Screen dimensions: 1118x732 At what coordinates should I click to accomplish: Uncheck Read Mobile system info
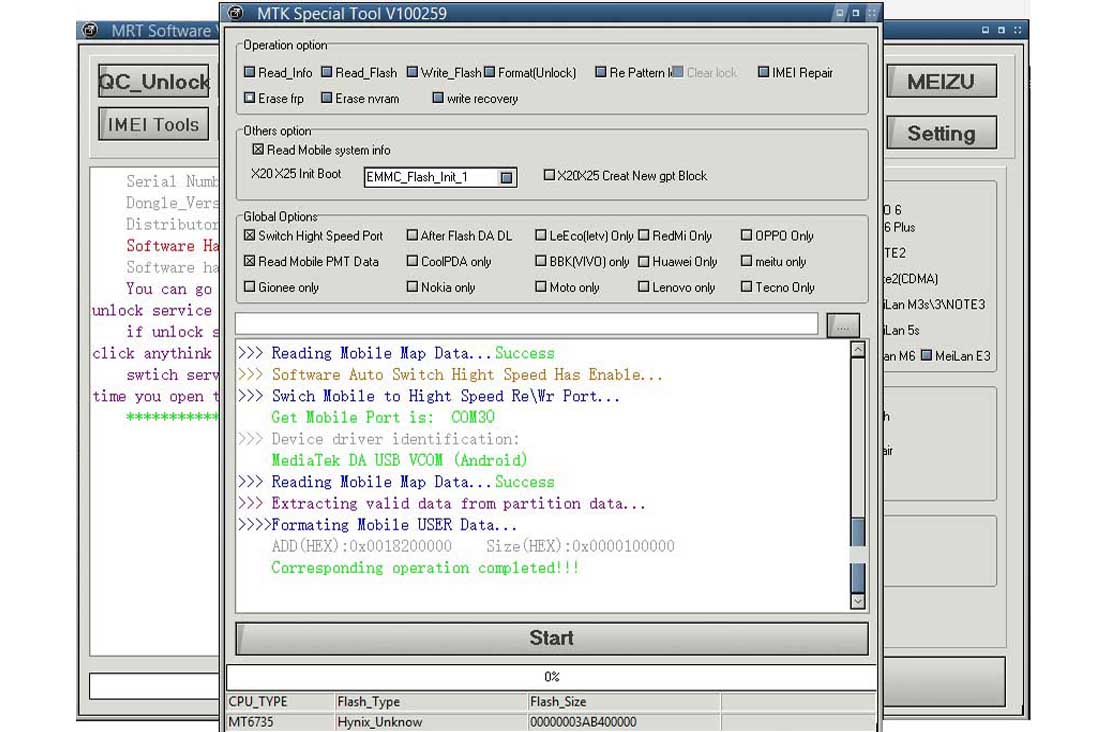pos(258,150)
